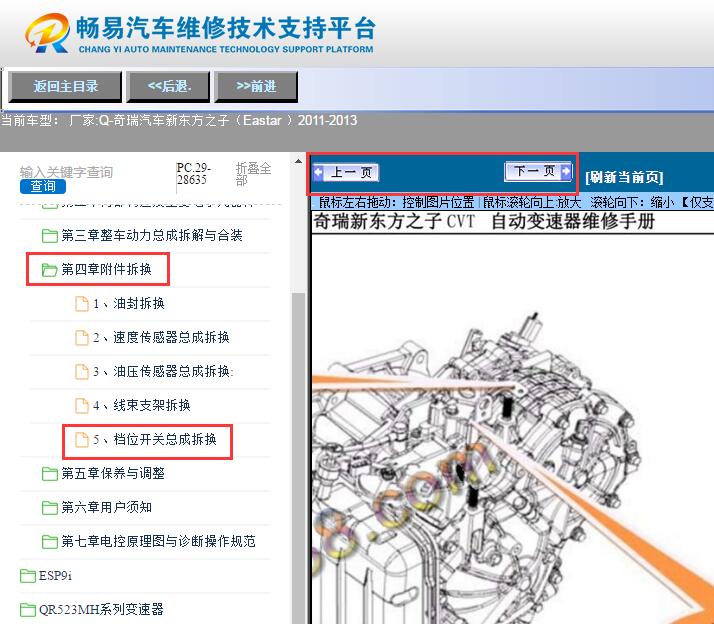714x624 pixels.
Task: Click folder icon of 第六章用户须知
Action: pos(49,507)
